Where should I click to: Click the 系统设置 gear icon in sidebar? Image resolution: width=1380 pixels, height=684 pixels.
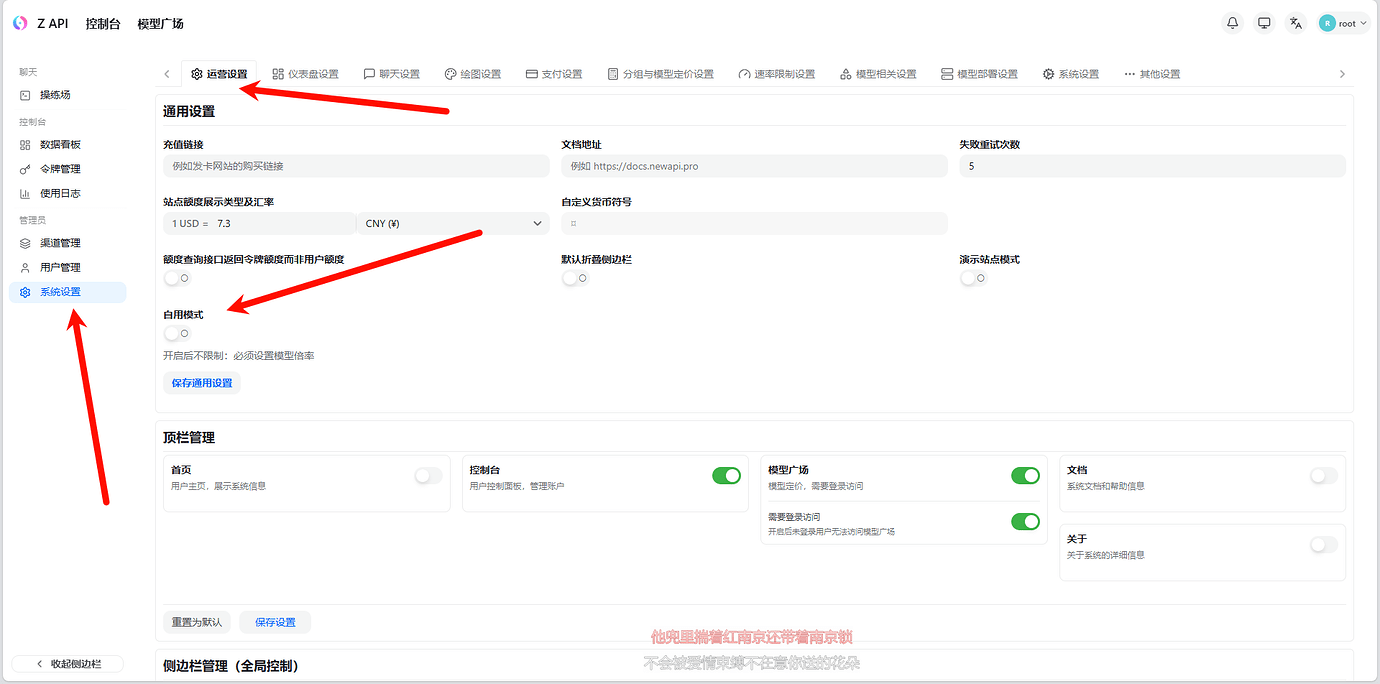click(x=25, y=292)
